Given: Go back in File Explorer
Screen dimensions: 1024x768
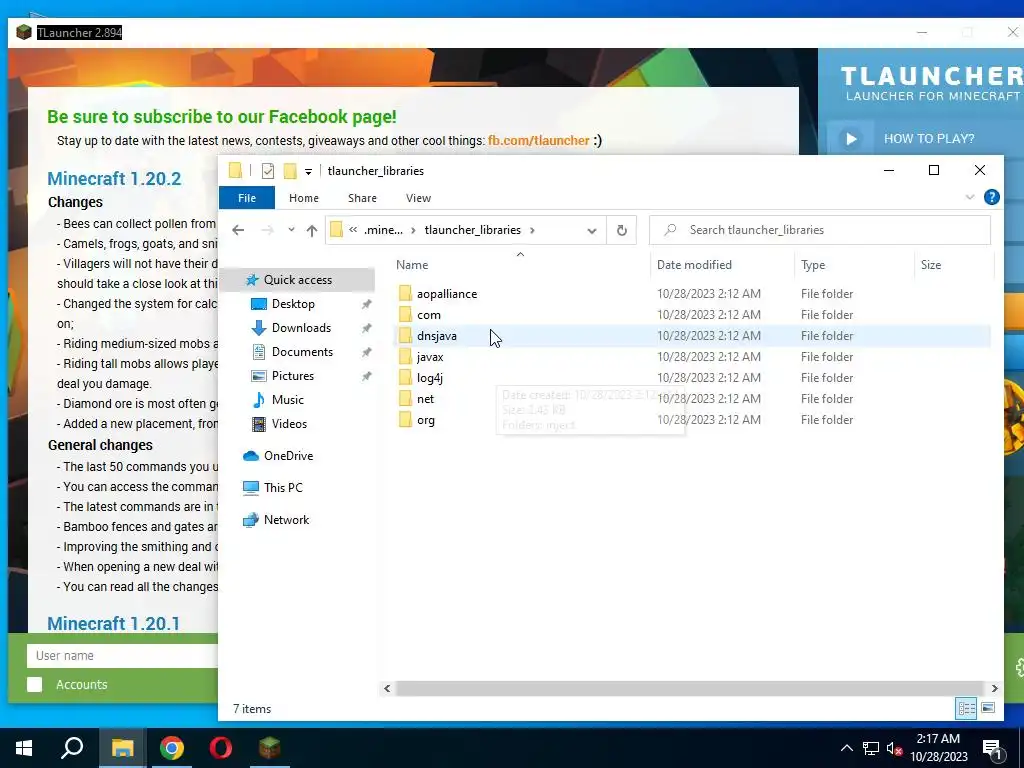Looking at the screenshot, I should 238,230.
